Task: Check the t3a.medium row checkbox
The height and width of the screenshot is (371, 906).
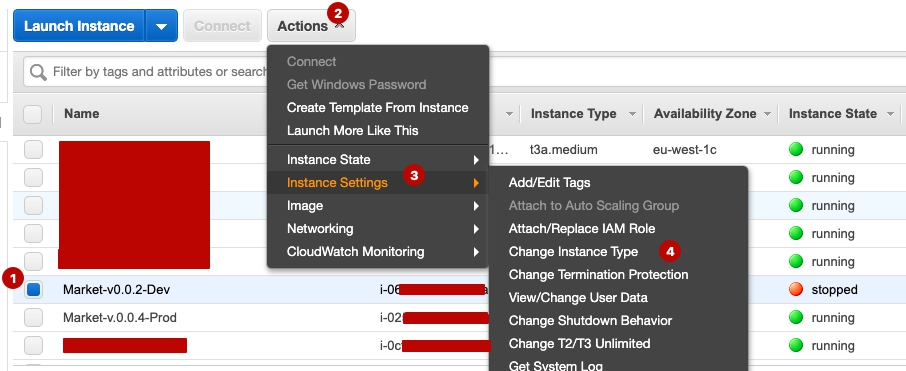Action: [x=33, y=150]
